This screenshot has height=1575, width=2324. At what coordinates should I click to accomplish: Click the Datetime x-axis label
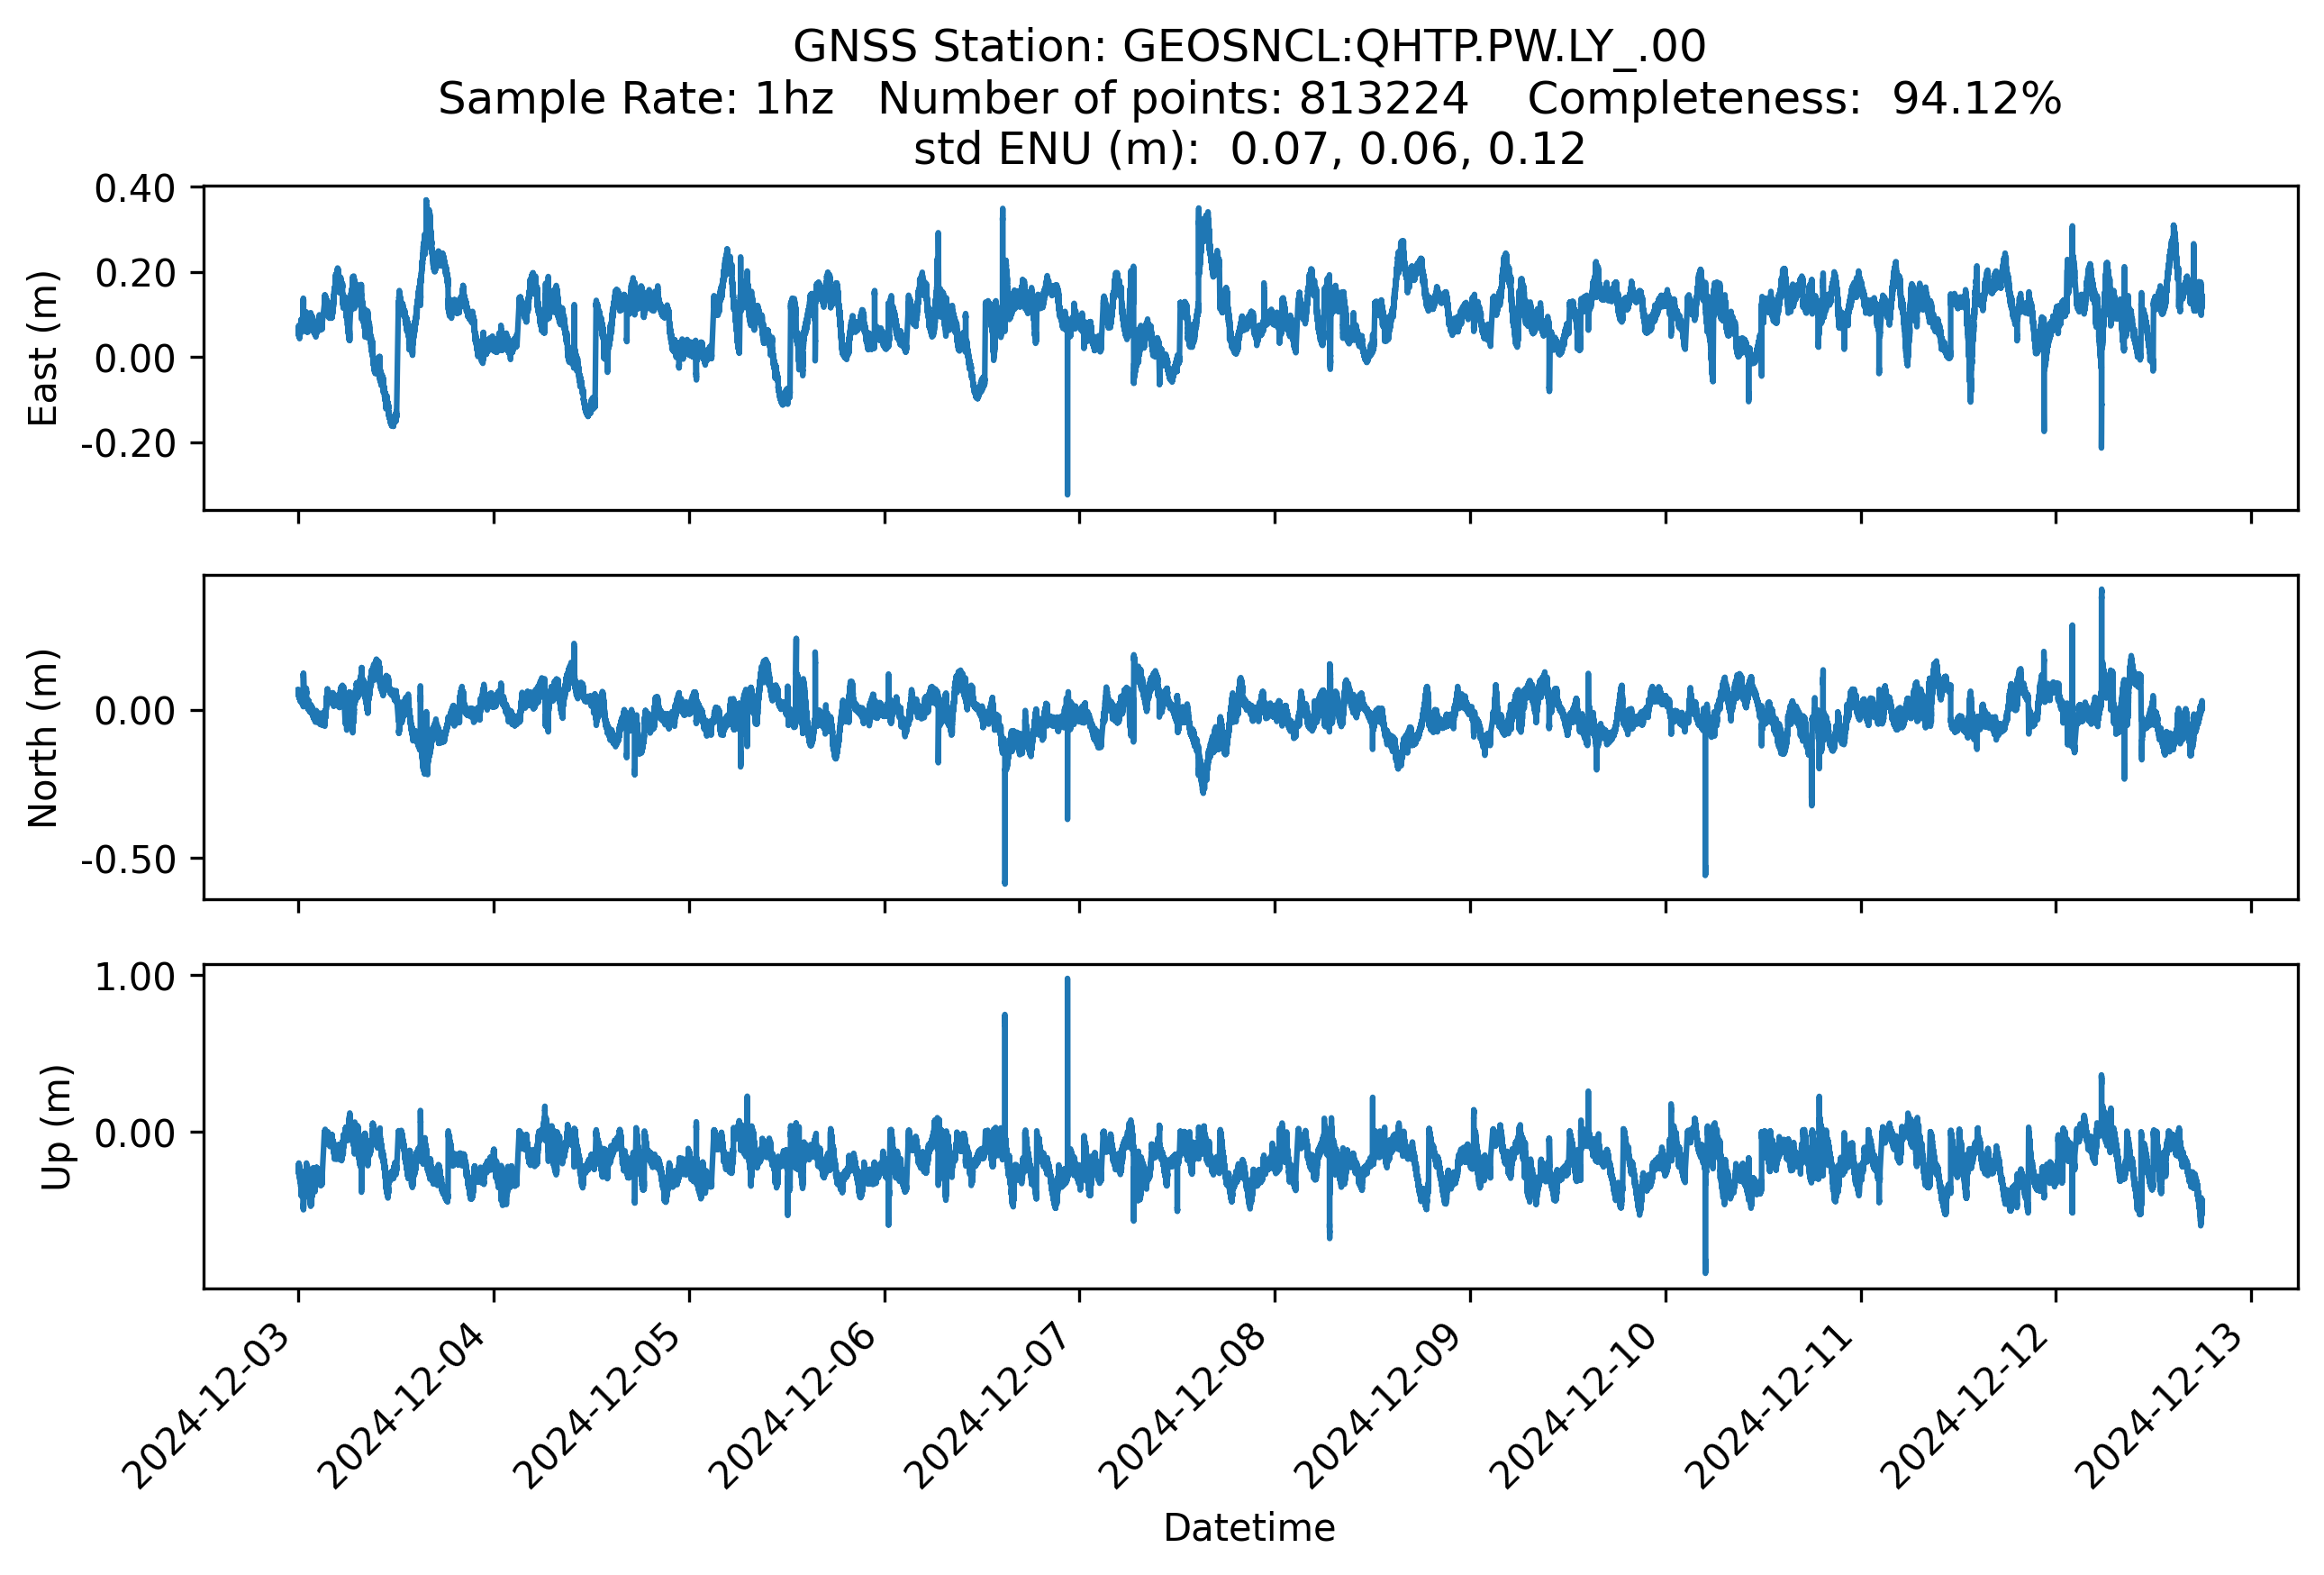click(x=1249, y=1527)
